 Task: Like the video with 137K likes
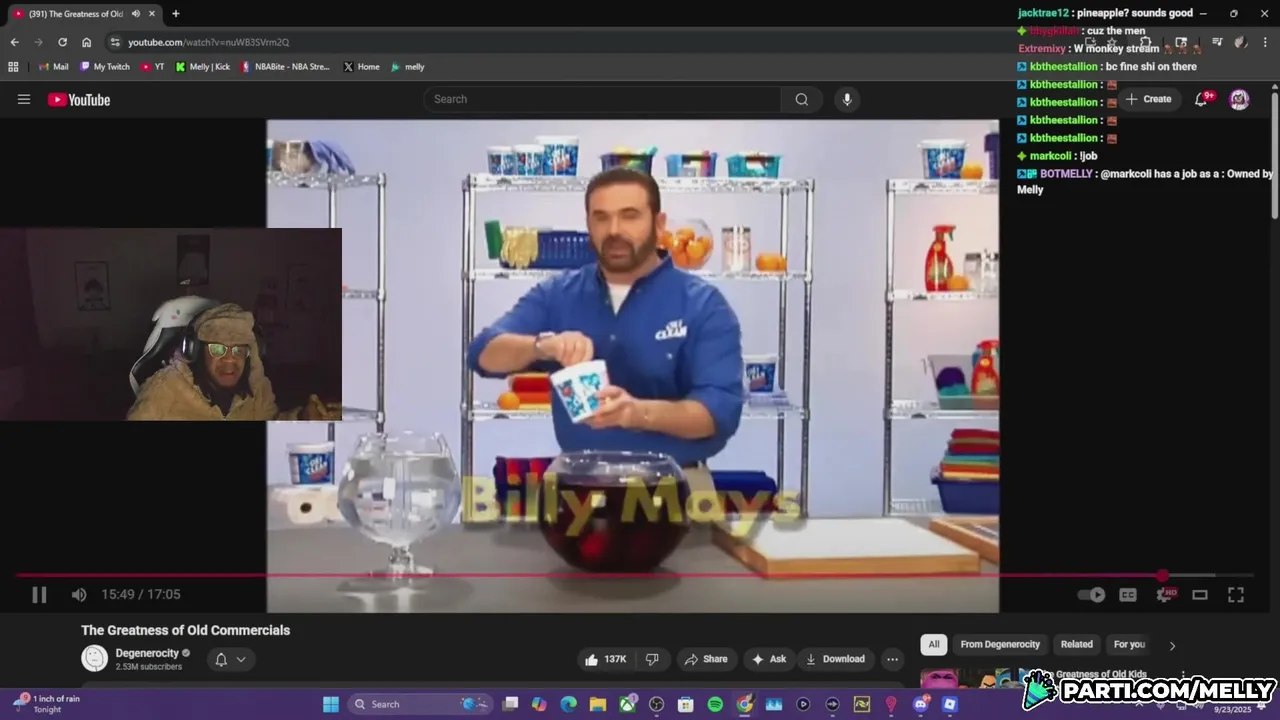tap(606, 659)
